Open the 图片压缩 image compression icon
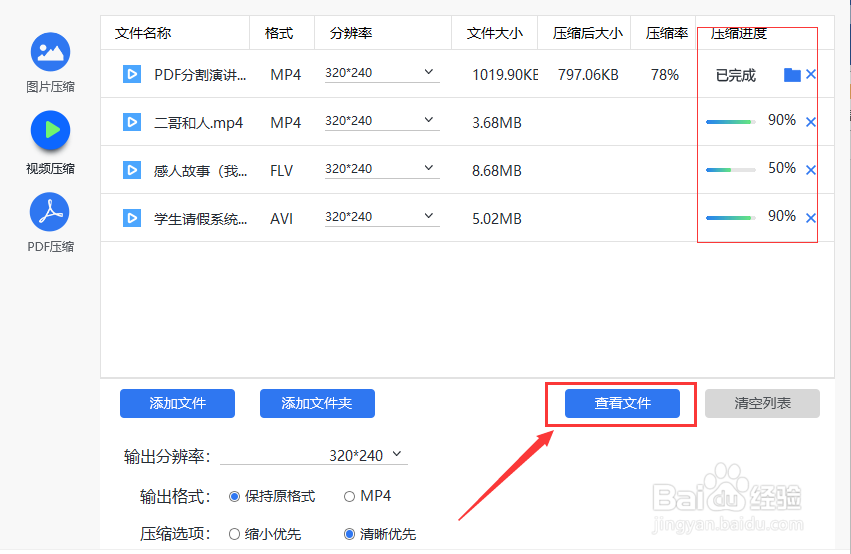Screen dimensions: 851x554 [x=50, y=52]
